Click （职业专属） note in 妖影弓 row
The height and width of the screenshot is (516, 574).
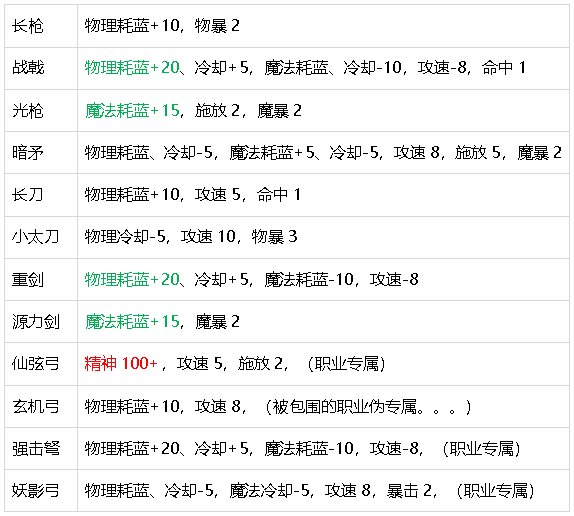(x=496, y=490)
